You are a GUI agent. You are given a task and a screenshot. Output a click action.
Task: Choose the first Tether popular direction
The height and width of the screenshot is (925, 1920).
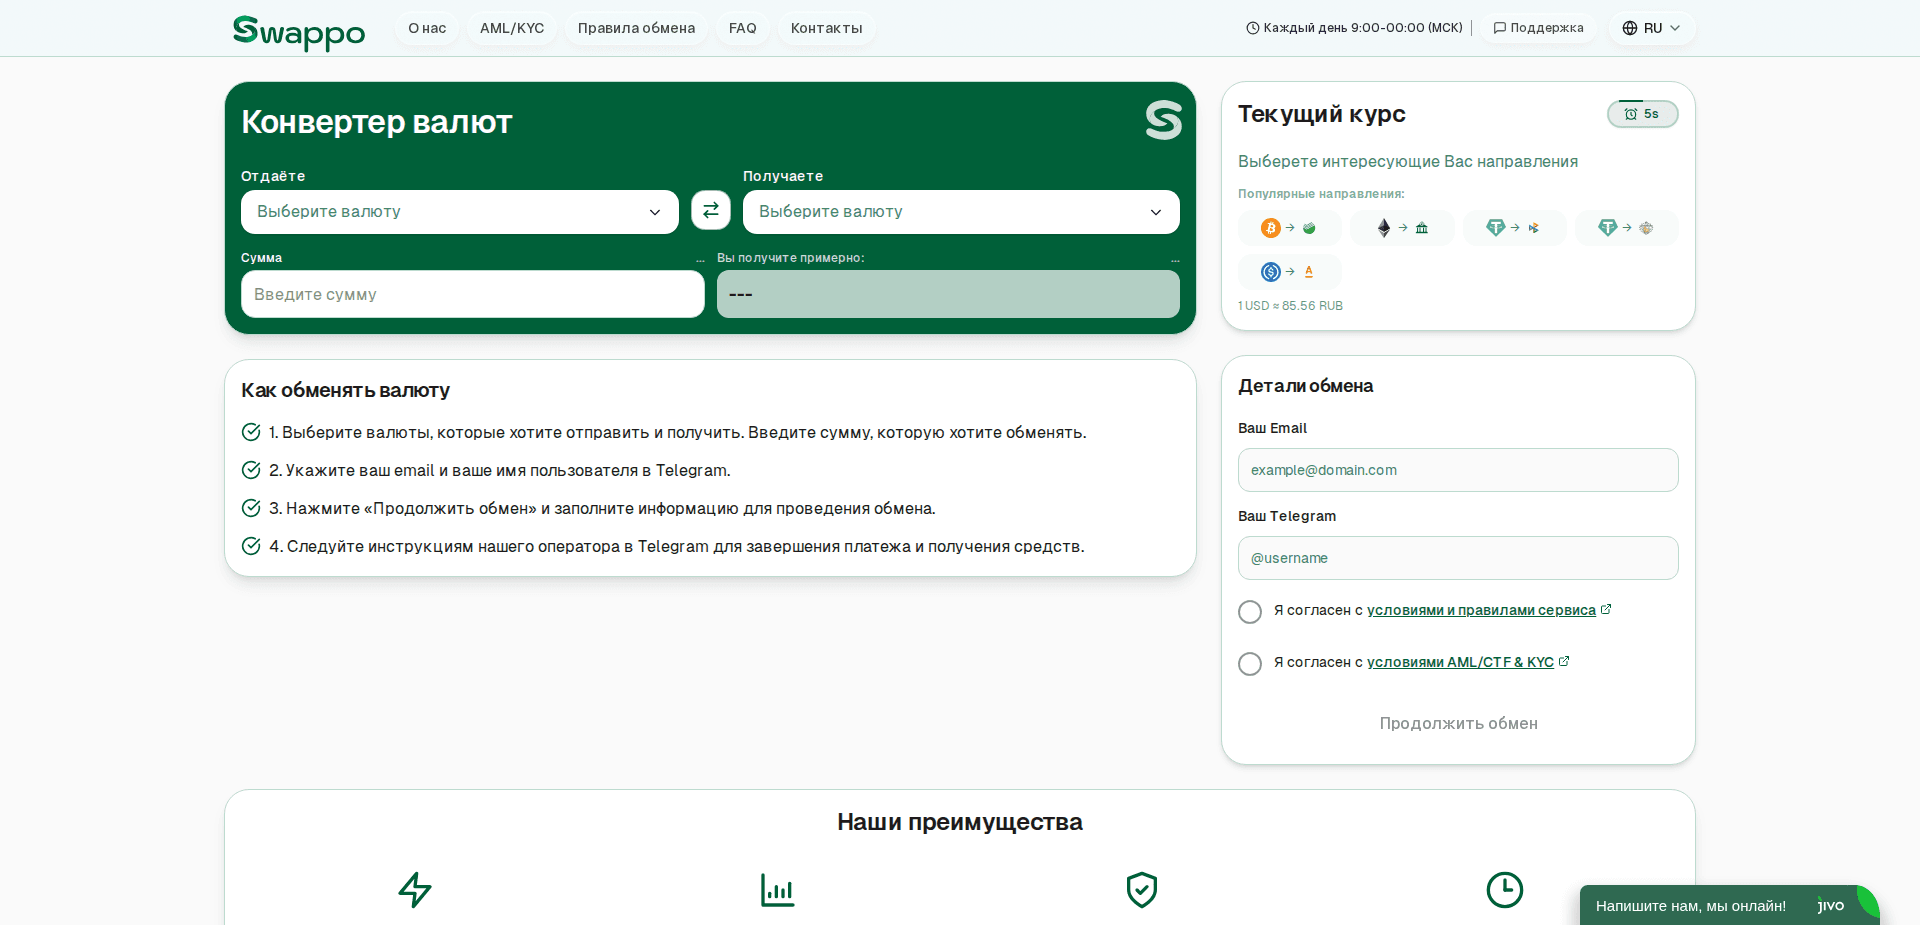point(1514,228)
